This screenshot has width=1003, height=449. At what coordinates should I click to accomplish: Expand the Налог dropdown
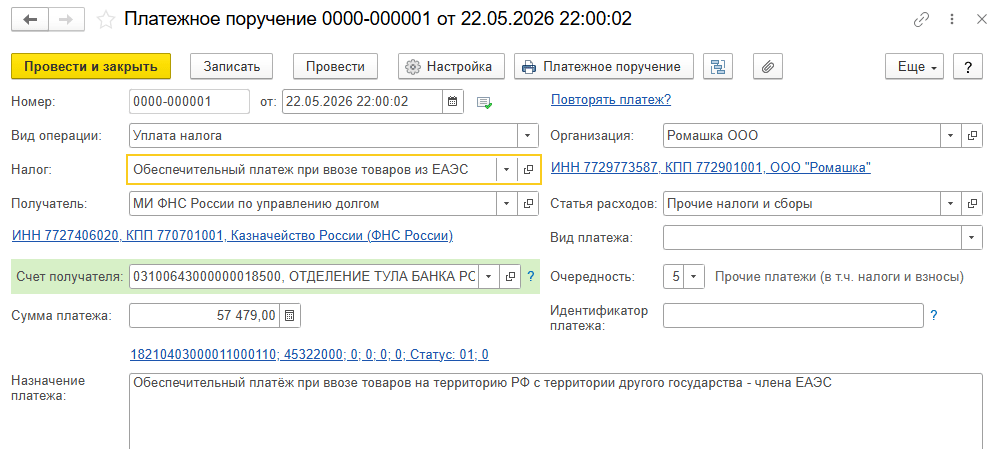click(x=507, y=169)
